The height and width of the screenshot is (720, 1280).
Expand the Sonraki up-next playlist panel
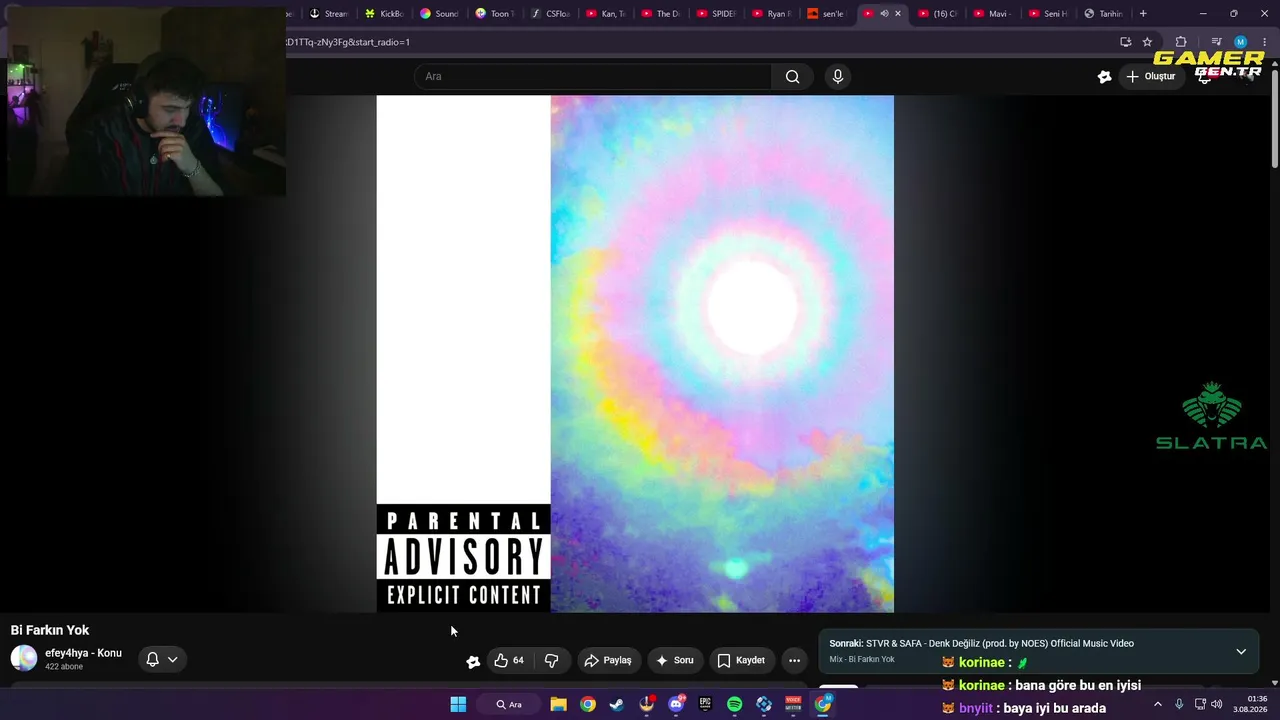coord(1241,652)
